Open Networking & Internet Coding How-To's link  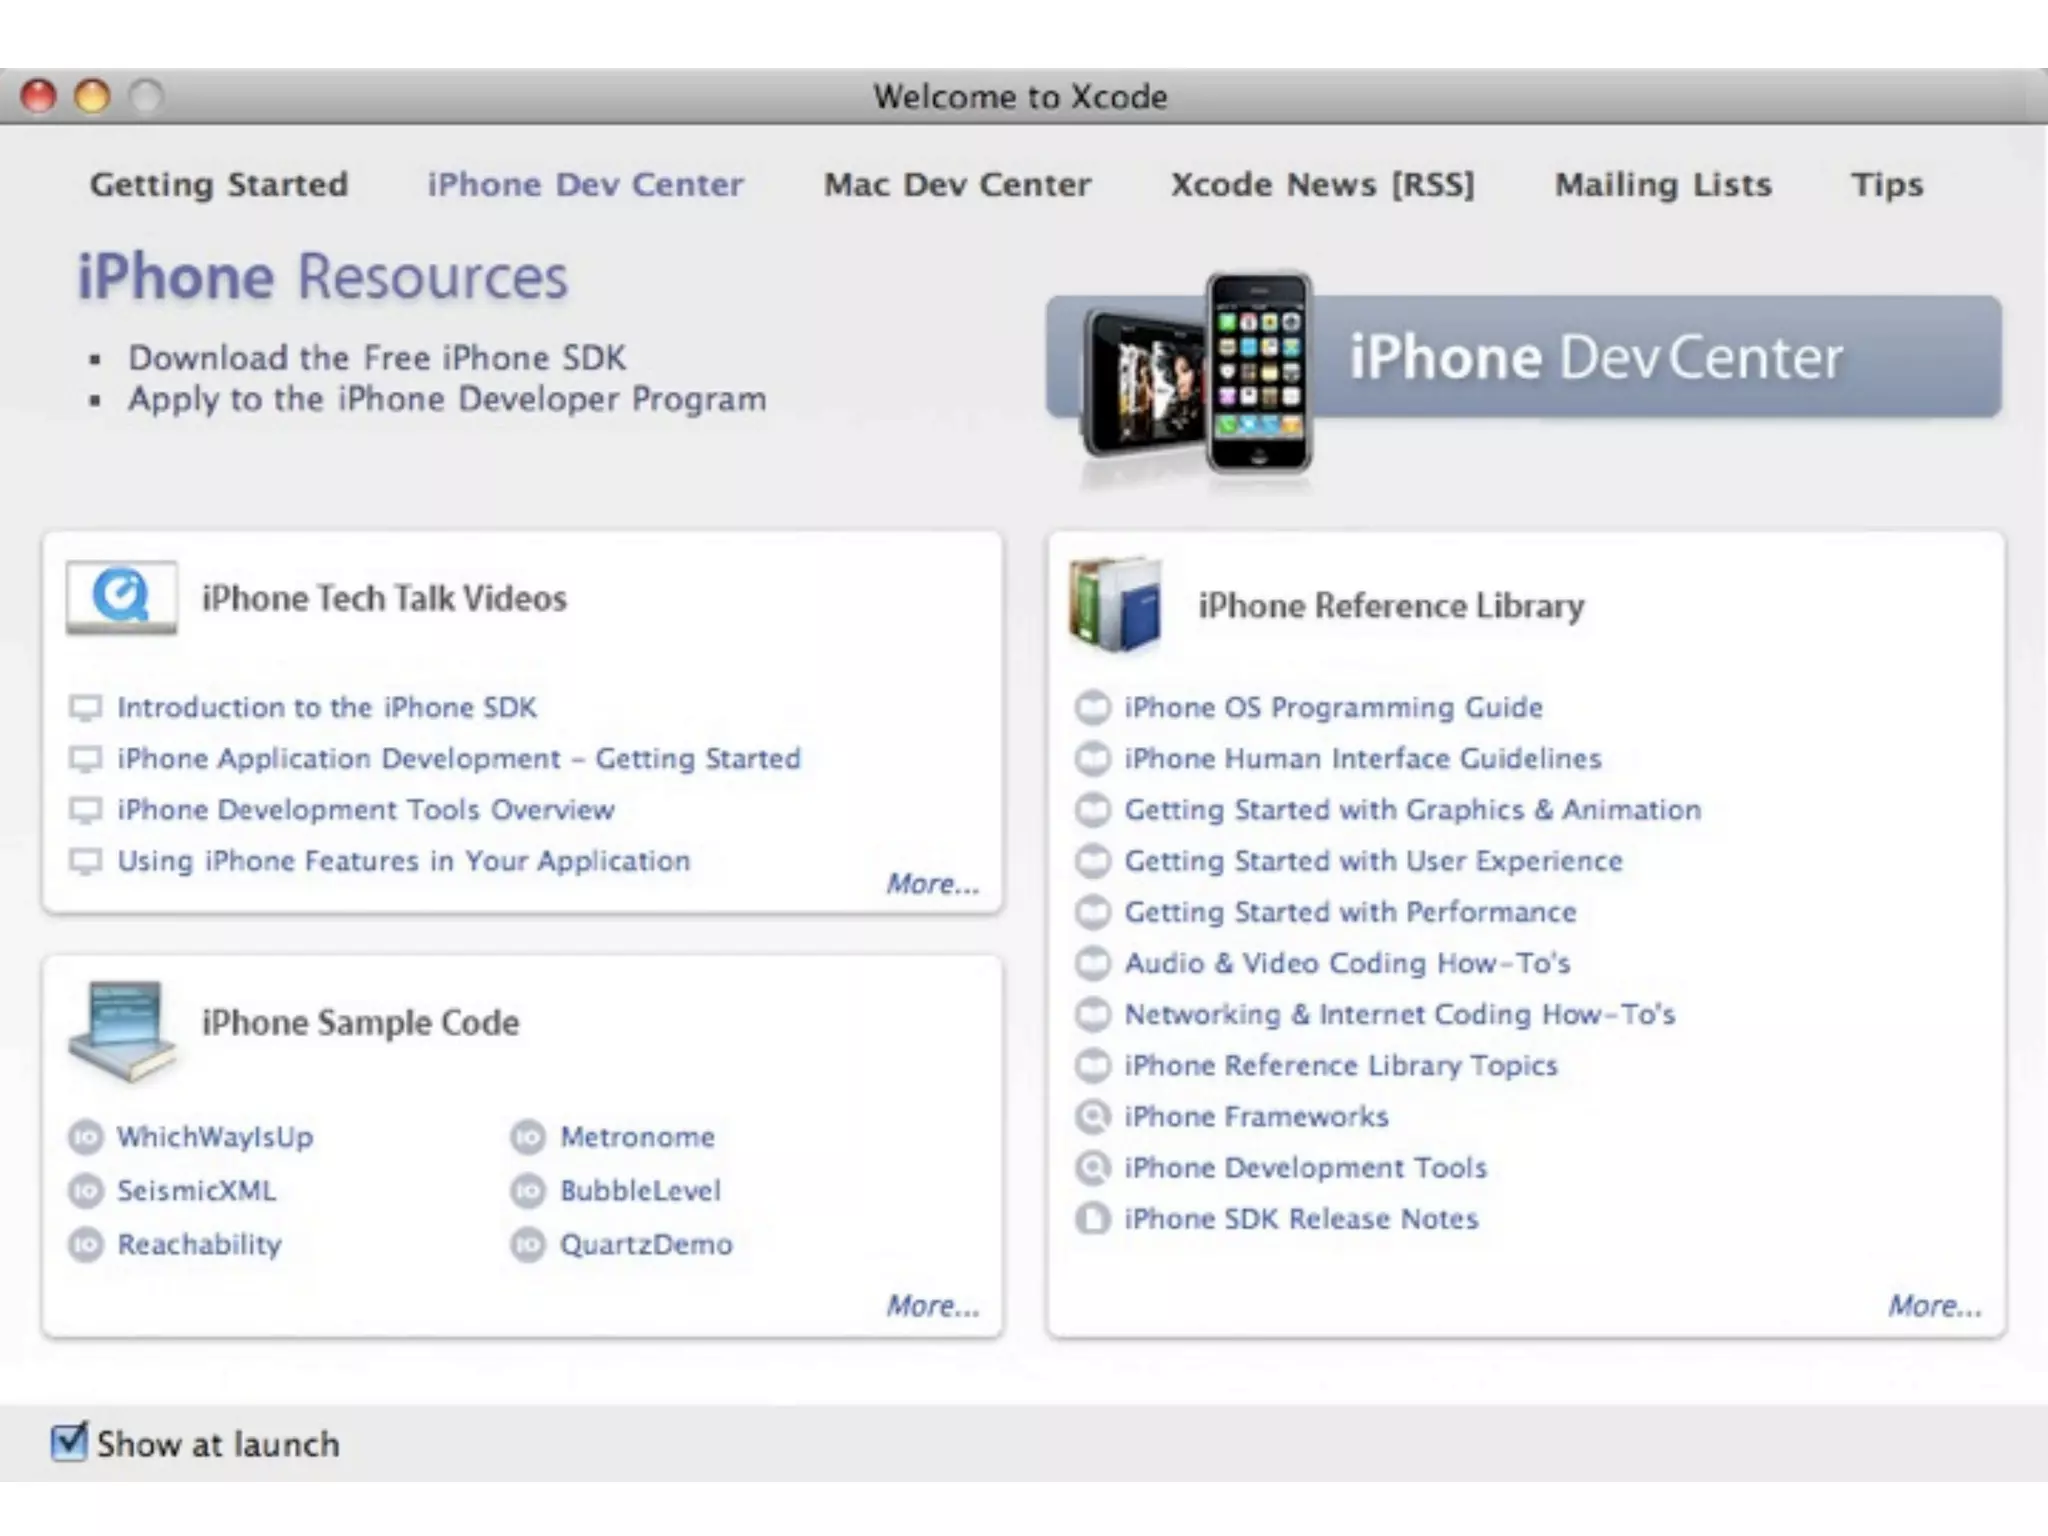tap(1400, 1014)
